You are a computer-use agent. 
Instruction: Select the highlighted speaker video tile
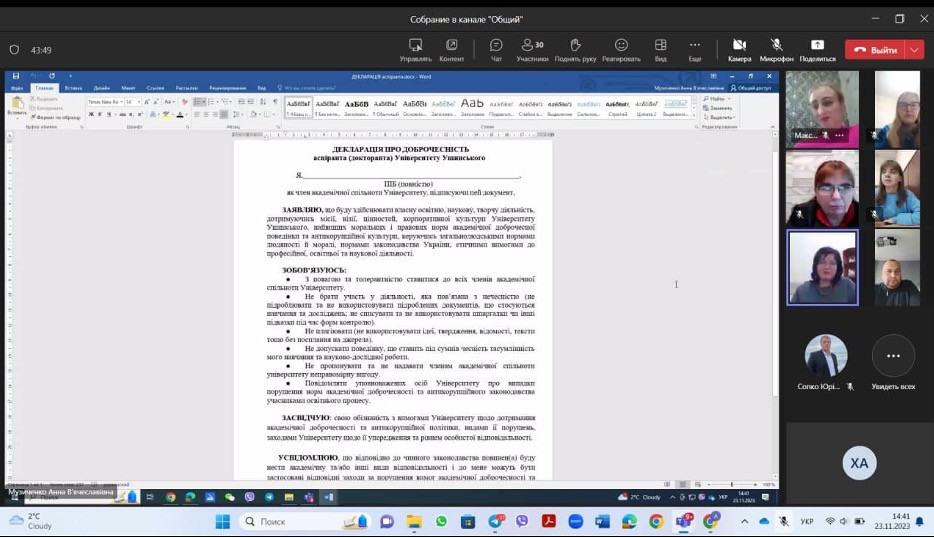(822, 267)
